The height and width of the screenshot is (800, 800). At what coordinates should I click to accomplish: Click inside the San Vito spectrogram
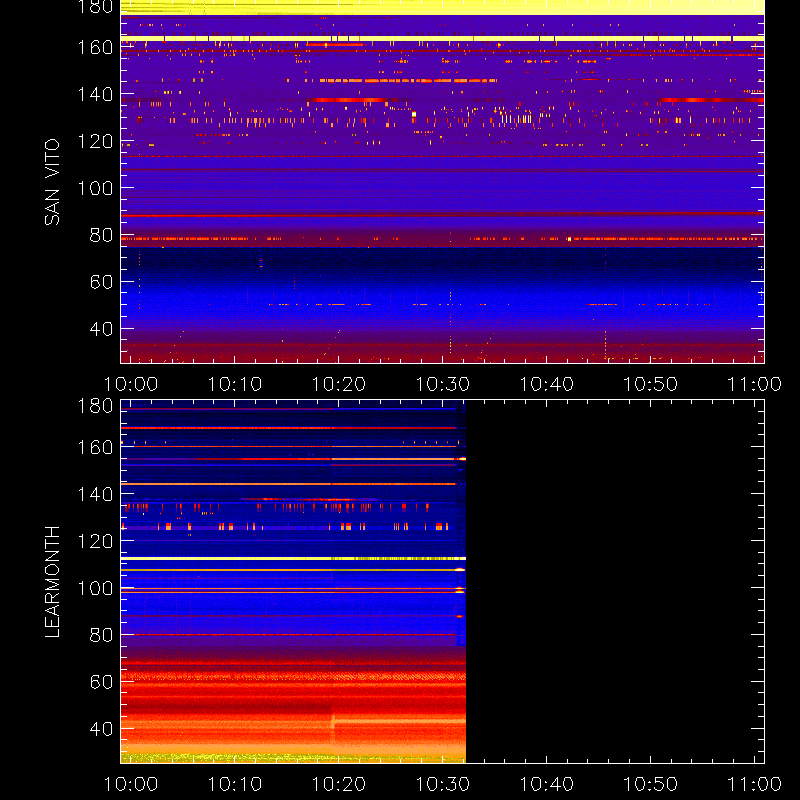click(442, 182)
